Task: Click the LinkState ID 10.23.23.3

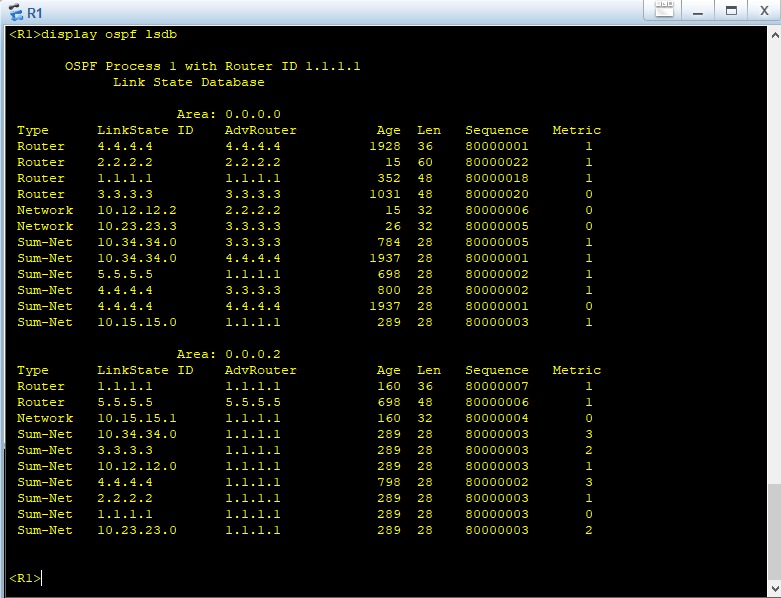Action: pos(137,226)
